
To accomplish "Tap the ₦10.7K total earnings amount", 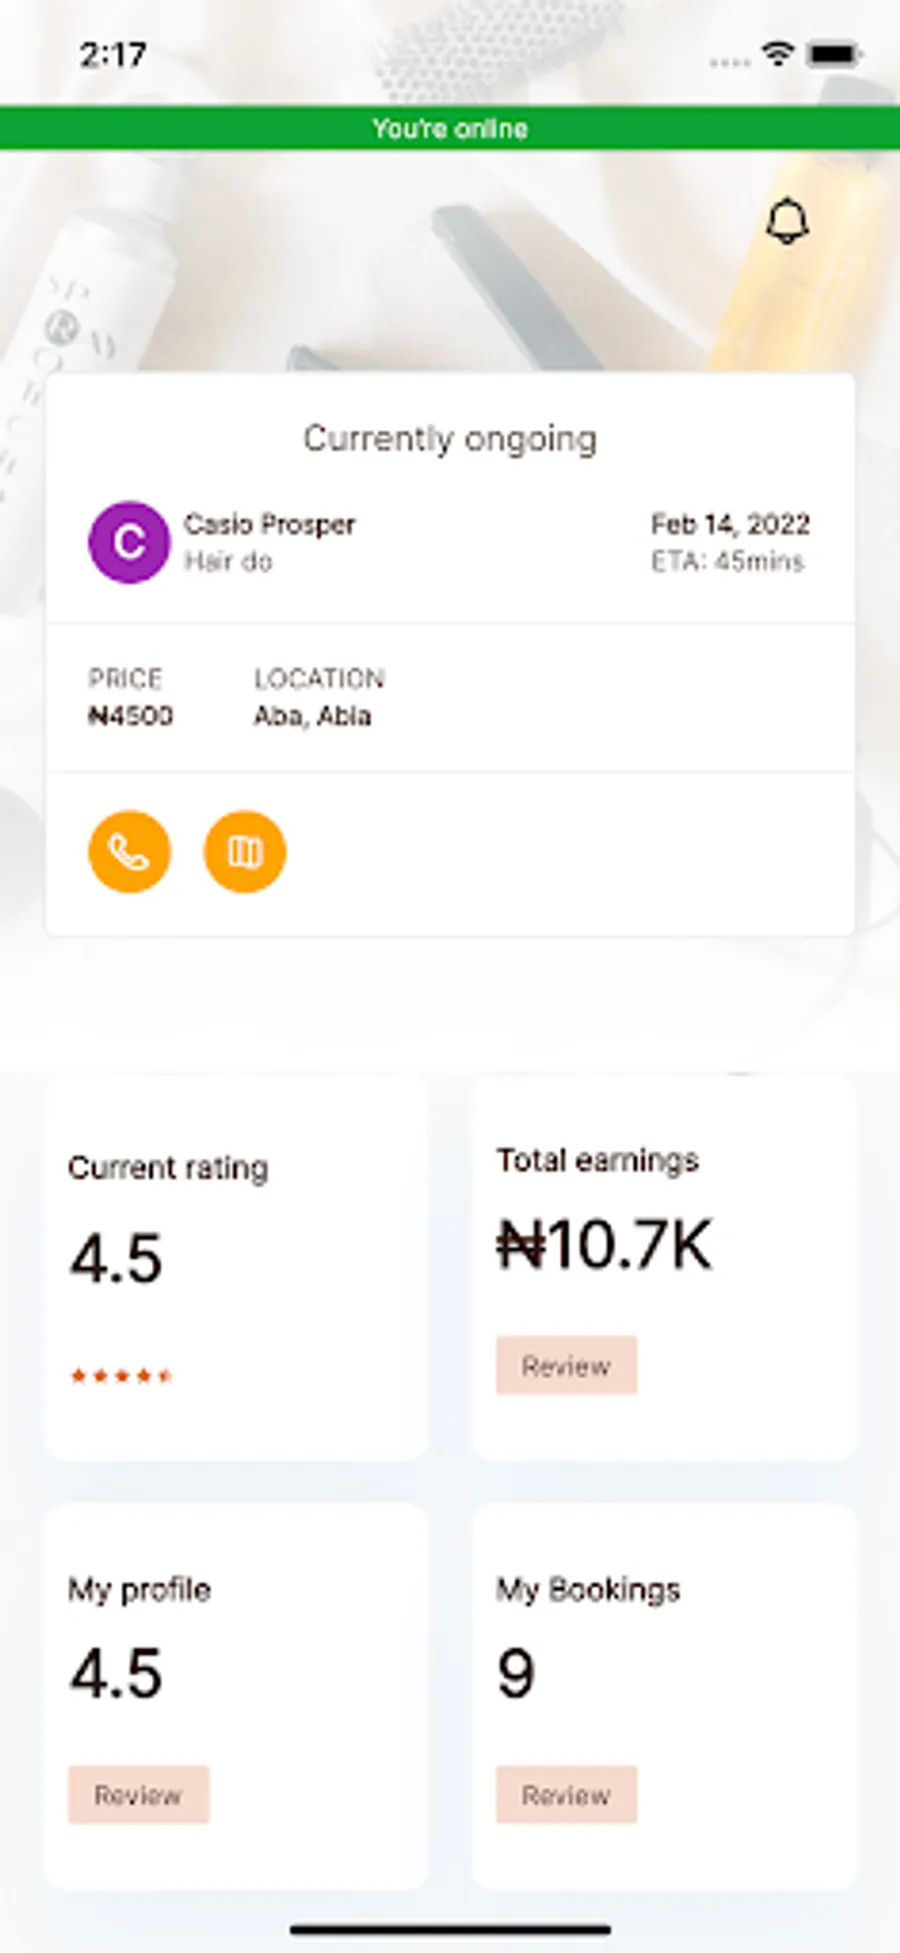I will 604,1246.
